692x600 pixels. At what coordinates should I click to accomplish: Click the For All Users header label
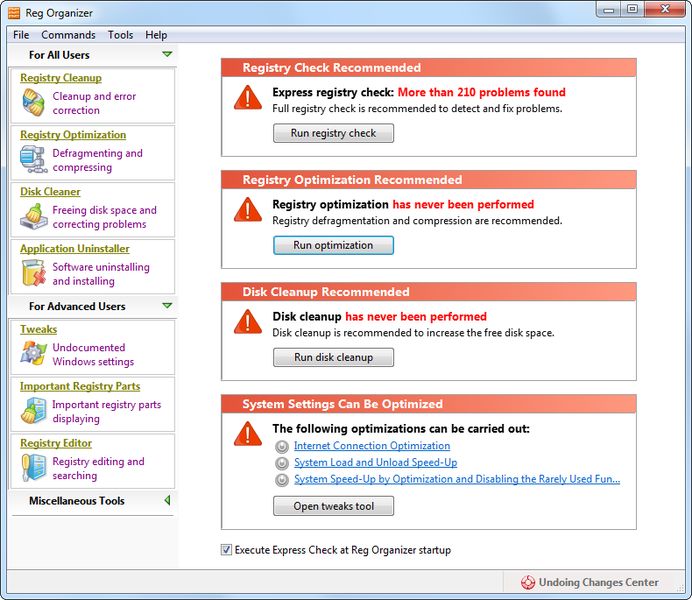tap(59, 55)
